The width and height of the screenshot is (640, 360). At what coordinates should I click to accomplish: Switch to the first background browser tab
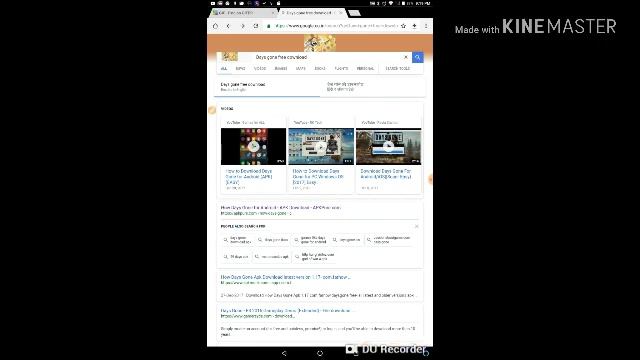(x=243, y=13)
